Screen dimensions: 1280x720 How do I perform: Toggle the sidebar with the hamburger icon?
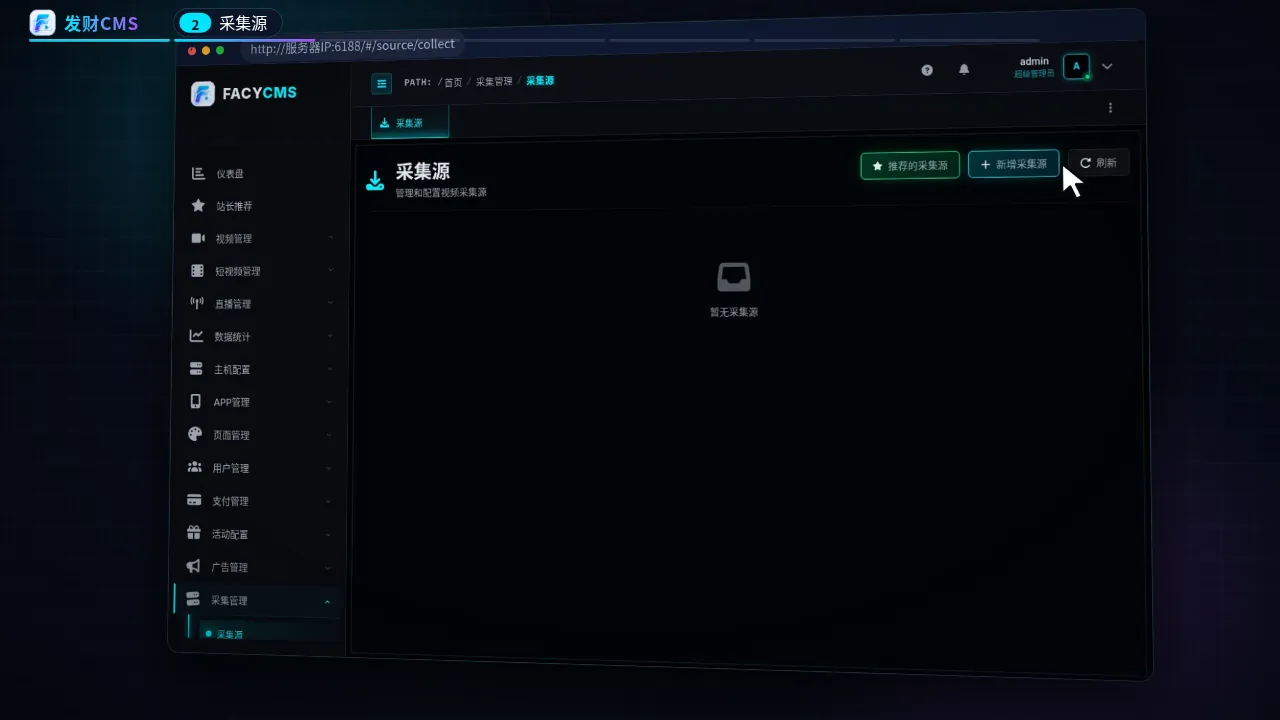point(381,83)
